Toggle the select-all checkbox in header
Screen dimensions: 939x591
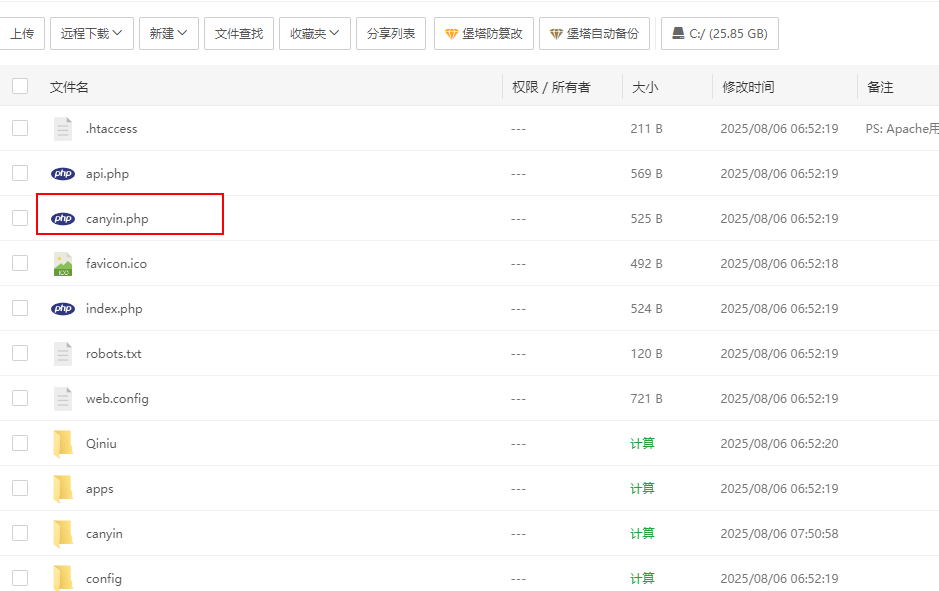[20, 87]
